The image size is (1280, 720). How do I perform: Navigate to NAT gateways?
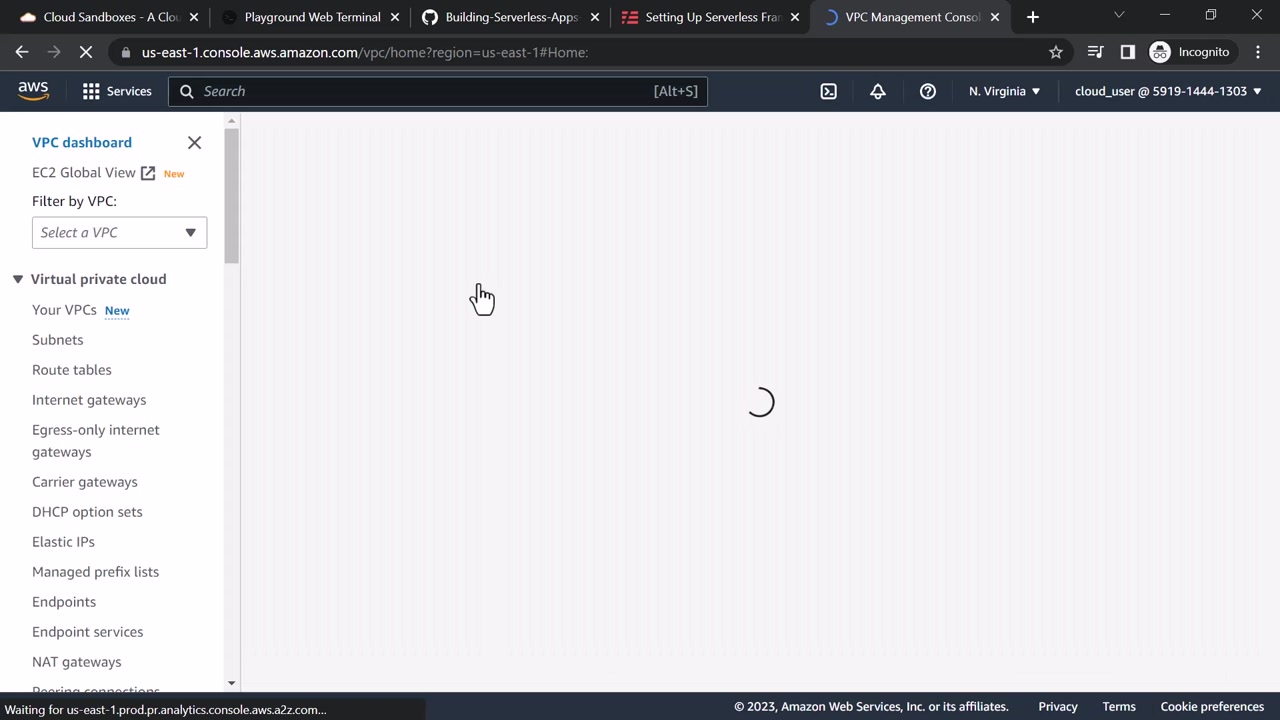[x=77, y=662]
